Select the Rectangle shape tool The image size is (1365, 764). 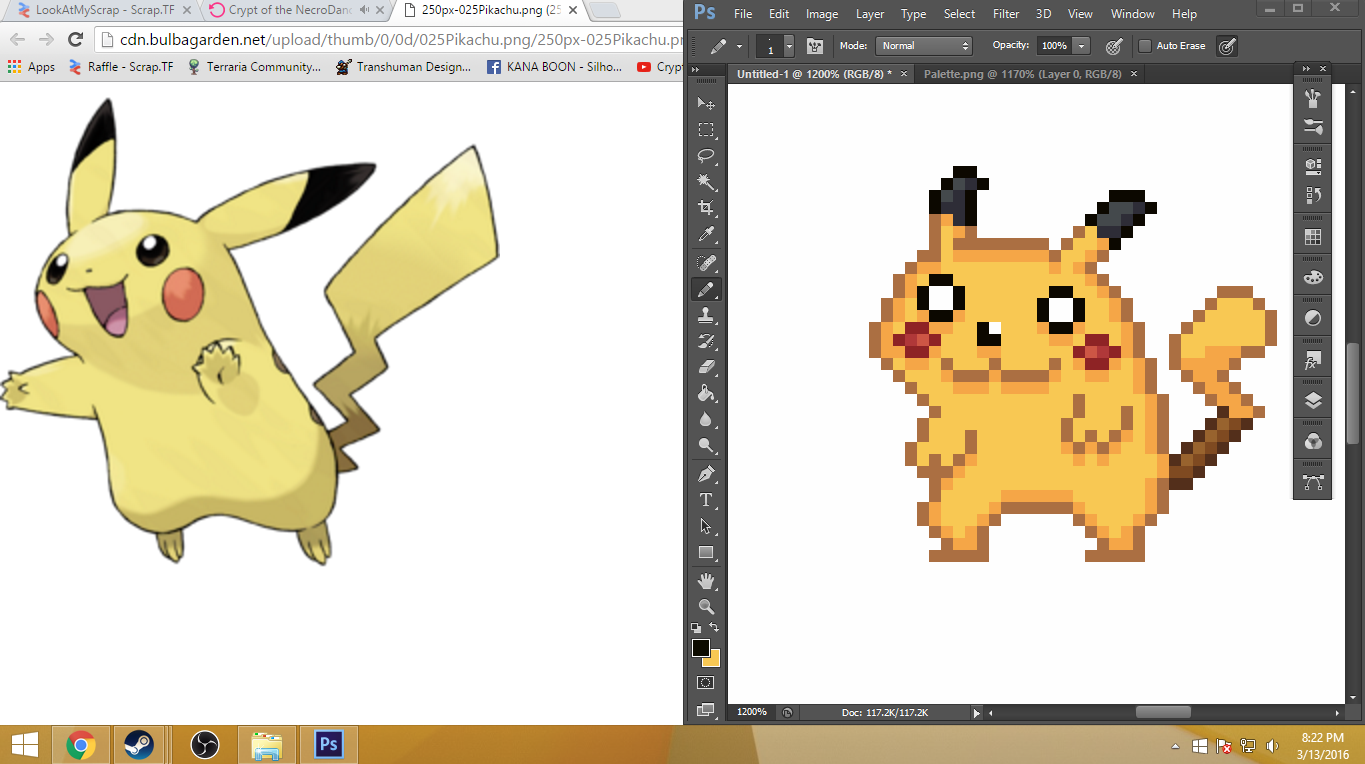pos(706,552)
